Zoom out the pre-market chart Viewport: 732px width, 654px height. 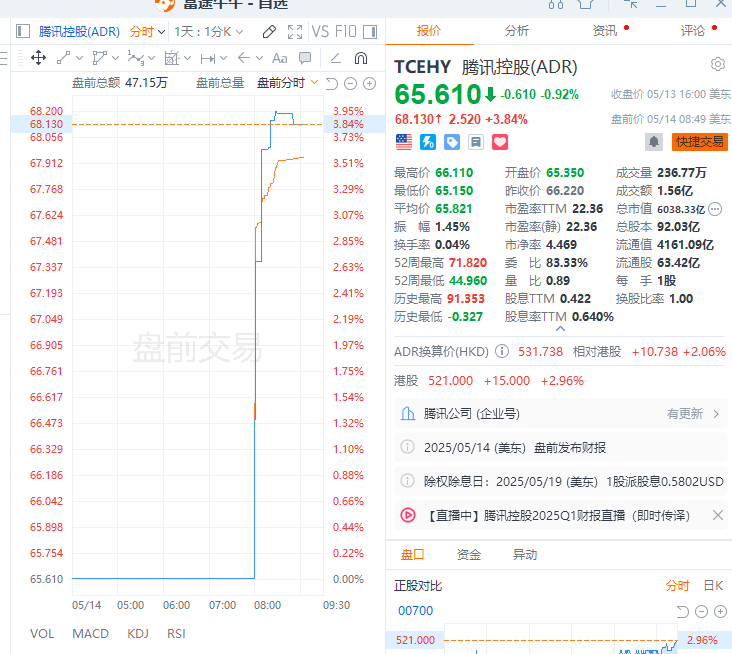350,84
